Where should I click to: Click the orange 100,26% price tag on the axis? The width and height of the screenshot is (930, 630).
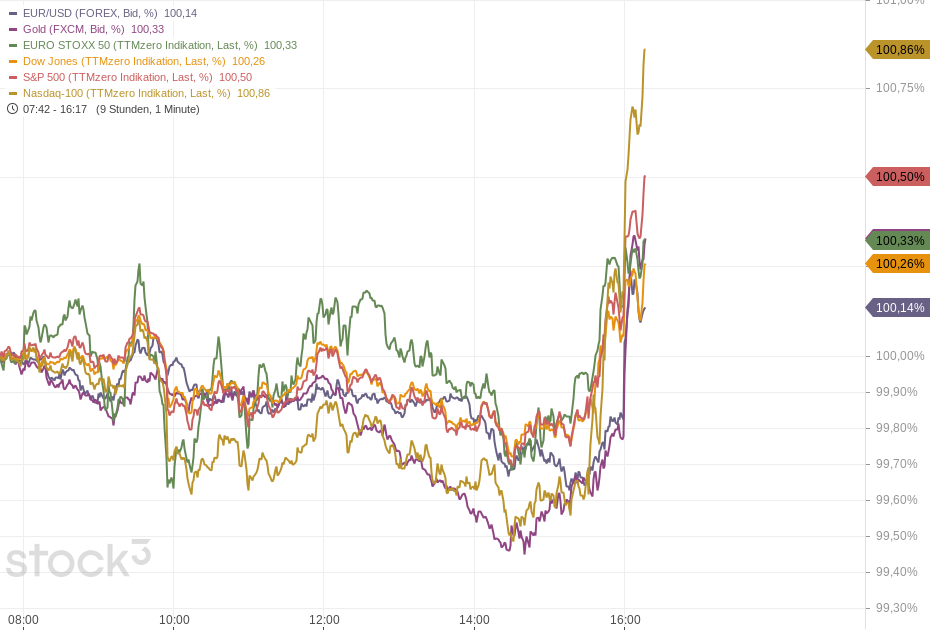tap(898, 264)
